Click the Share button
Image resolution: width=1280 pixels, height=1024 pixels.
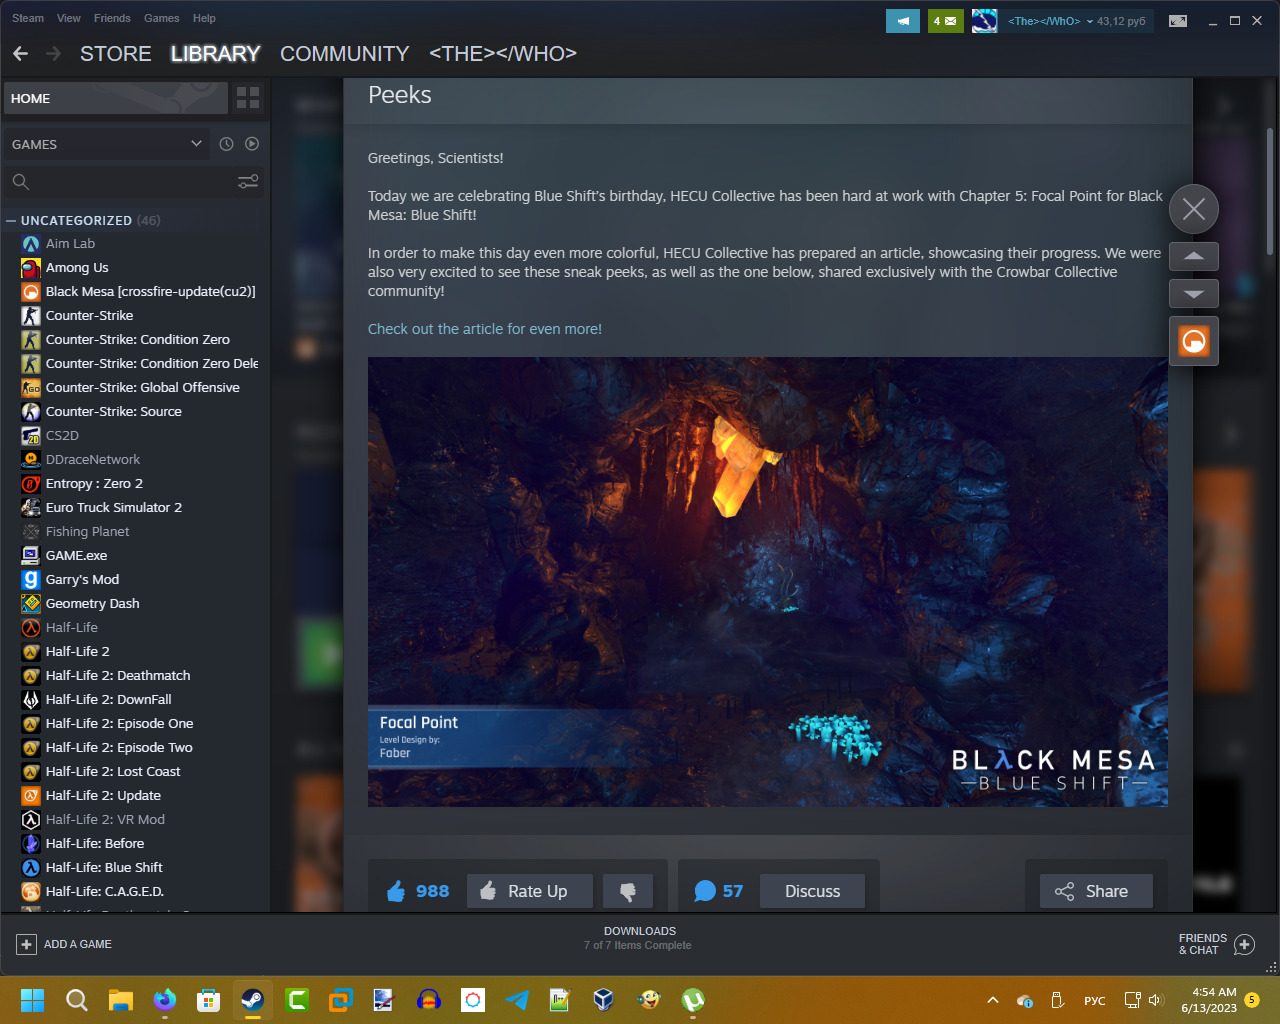(1096, 891)
